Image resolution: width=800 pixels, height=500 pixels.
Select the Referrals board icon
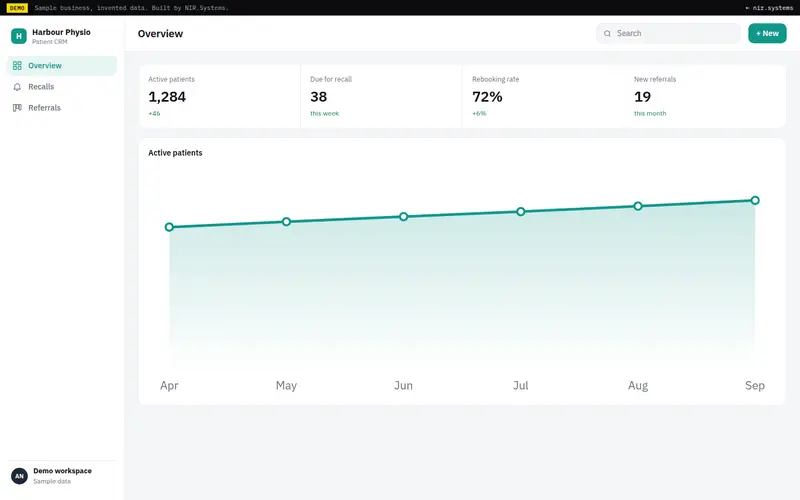[17, 108]
